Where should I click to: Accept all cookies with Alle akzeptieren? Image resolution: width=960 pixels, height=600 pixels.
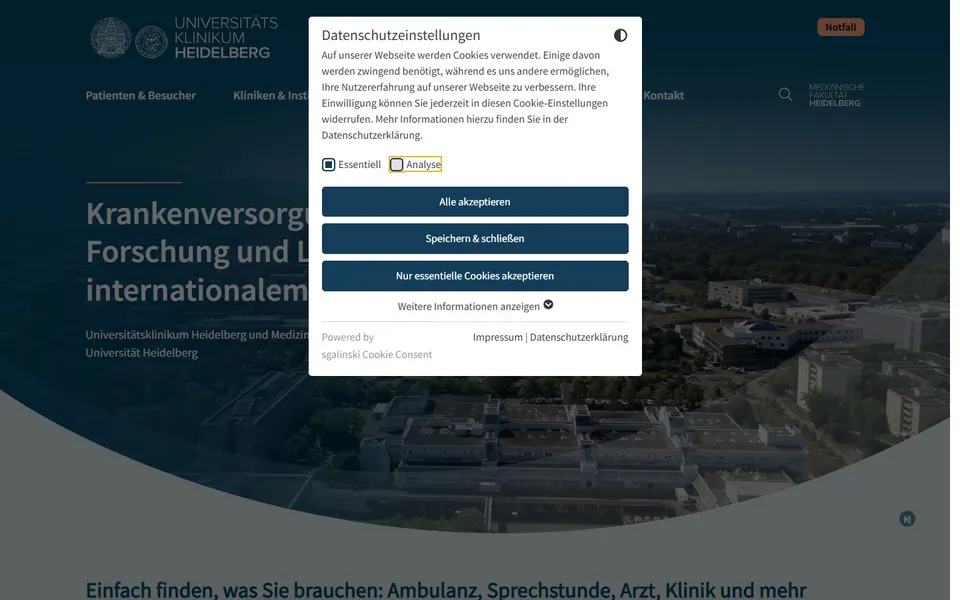475,201
